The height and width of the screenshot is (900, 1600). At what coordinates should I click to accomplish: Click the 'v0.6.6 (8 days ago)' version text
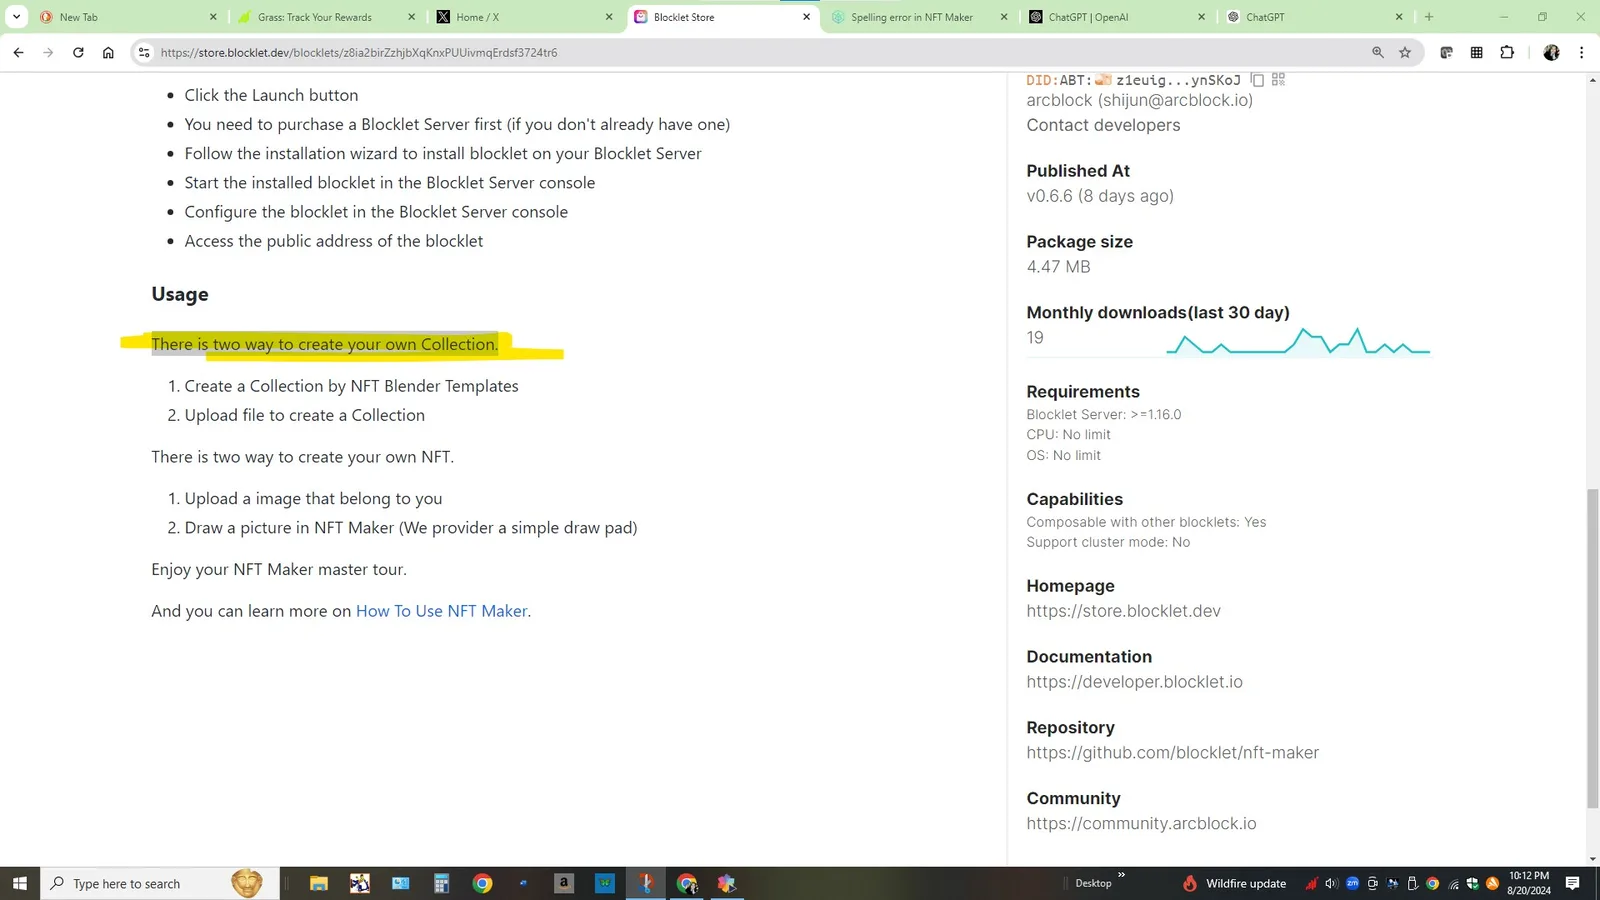1100,196
